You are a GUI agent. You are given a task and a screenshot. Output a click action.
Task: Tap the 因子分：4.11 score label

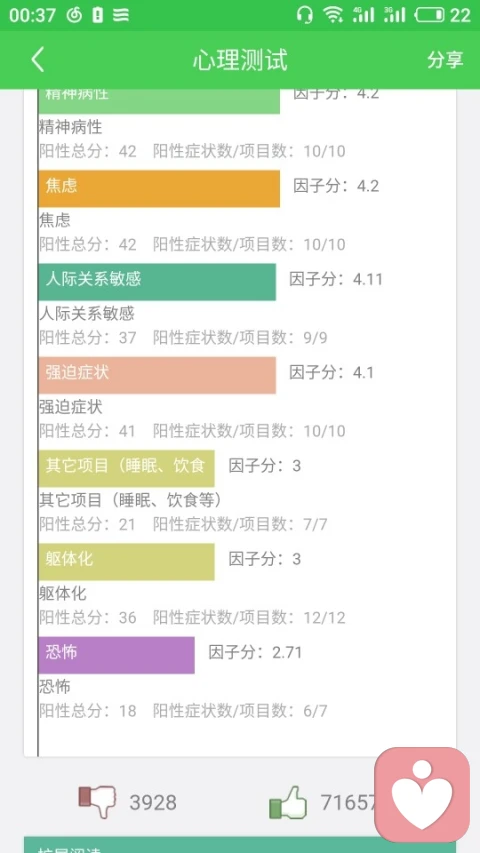[x=336, y=280]
